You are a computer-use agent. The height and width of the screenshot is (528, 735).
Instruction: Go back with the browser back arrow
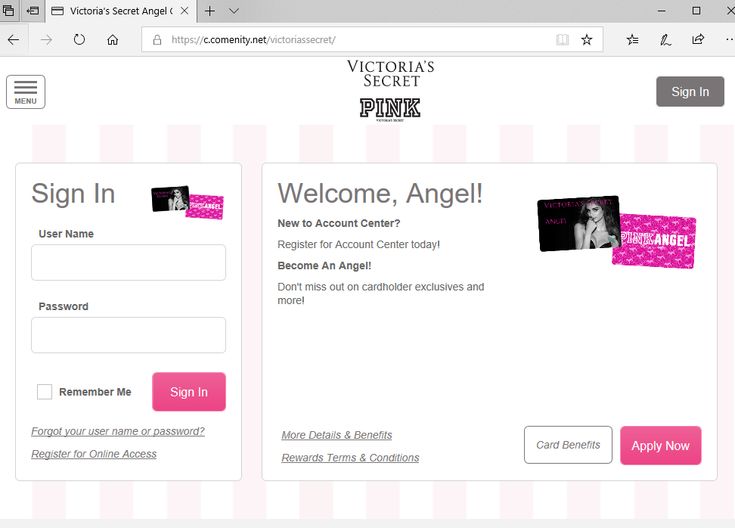14,40
